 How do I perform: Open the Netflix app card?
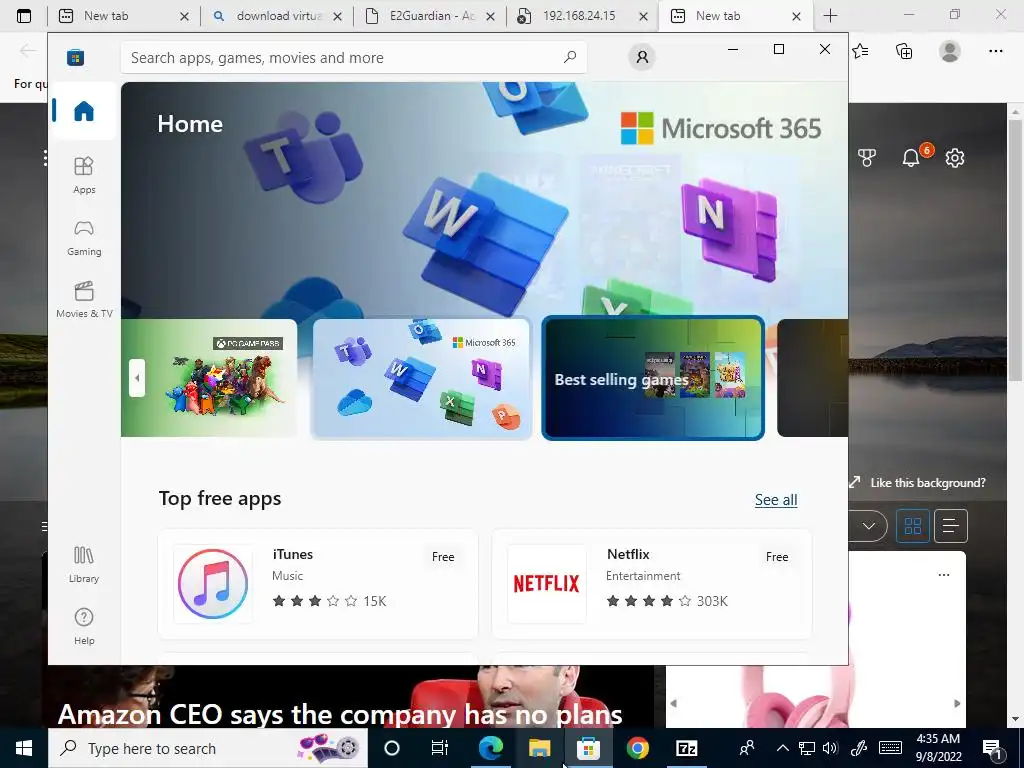point(652,584)
